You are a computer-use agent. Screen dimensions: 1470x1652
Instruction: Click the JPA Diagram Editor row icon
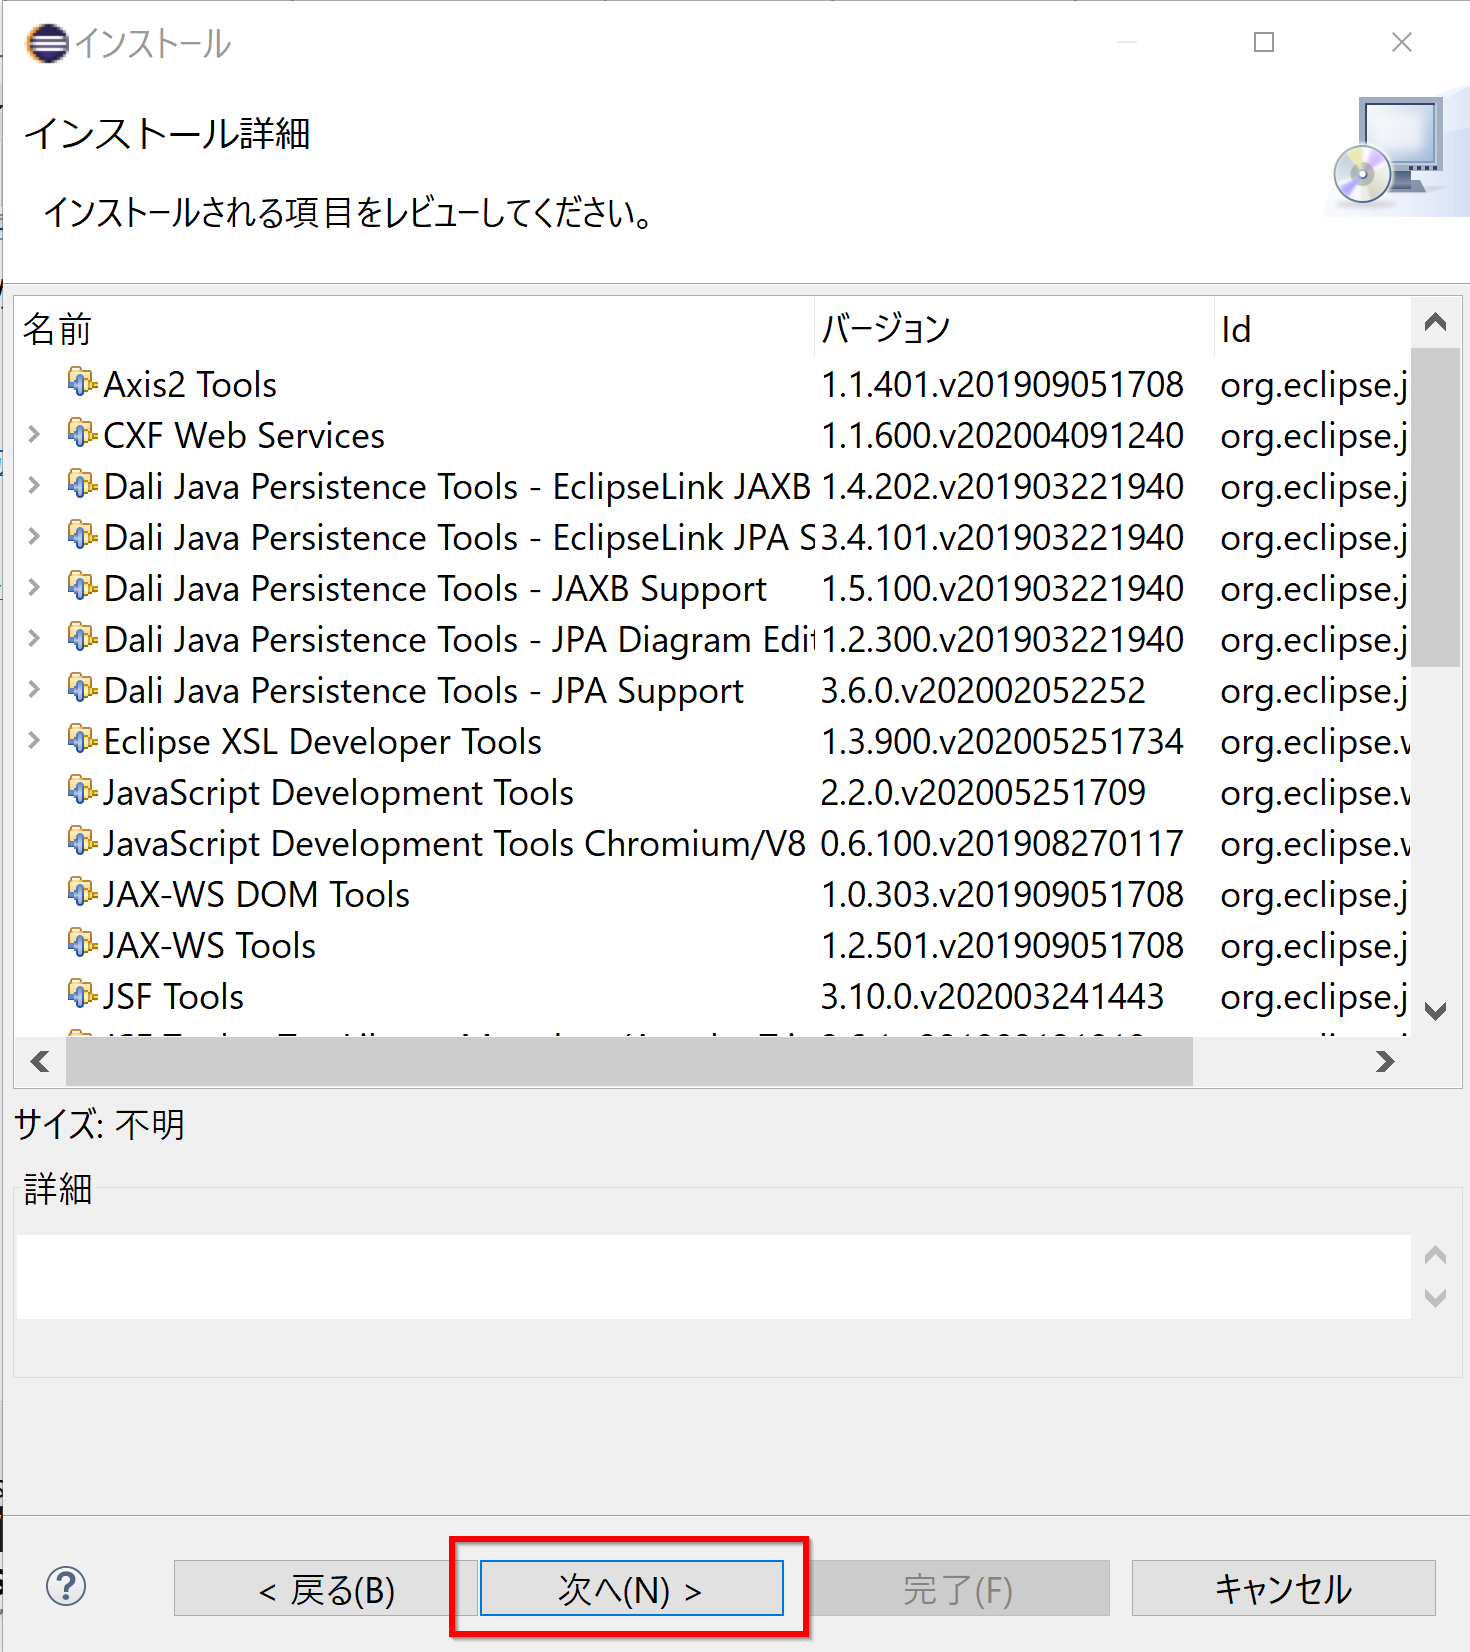point(82,638)
